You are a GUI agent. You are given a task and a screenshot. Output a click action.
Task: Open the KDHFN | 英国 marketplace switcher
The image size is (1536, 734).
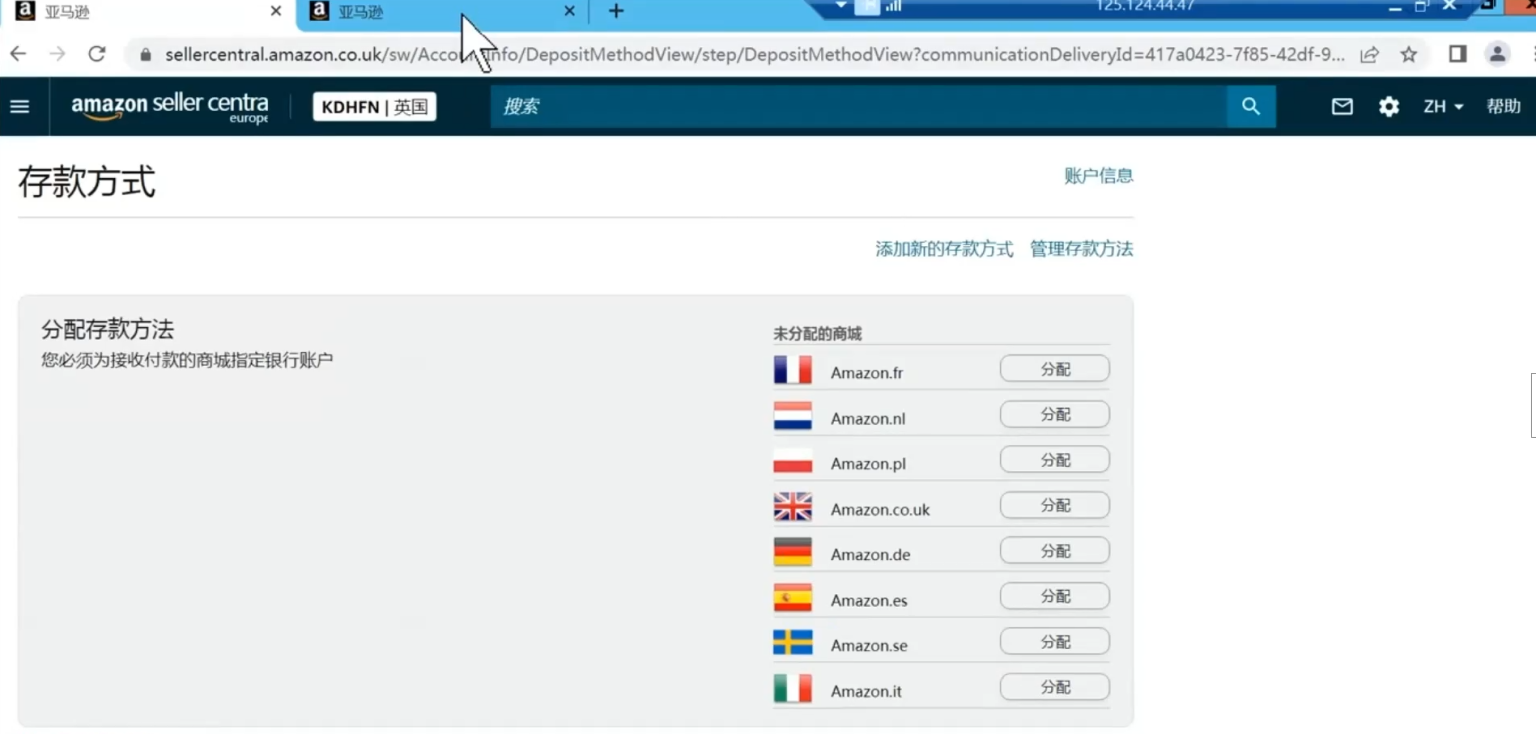click(374, 107)
